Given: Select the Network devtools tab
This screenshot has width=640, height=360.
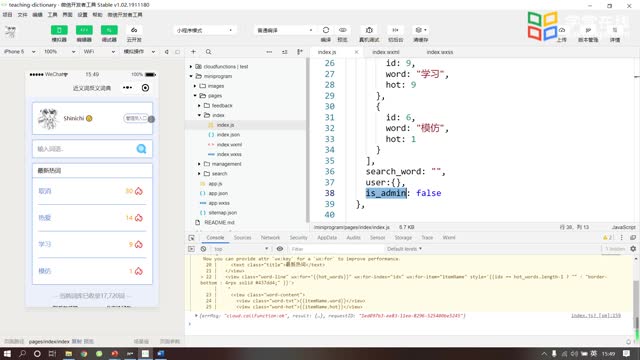Looking at the screenshot, I should [270, 238].
